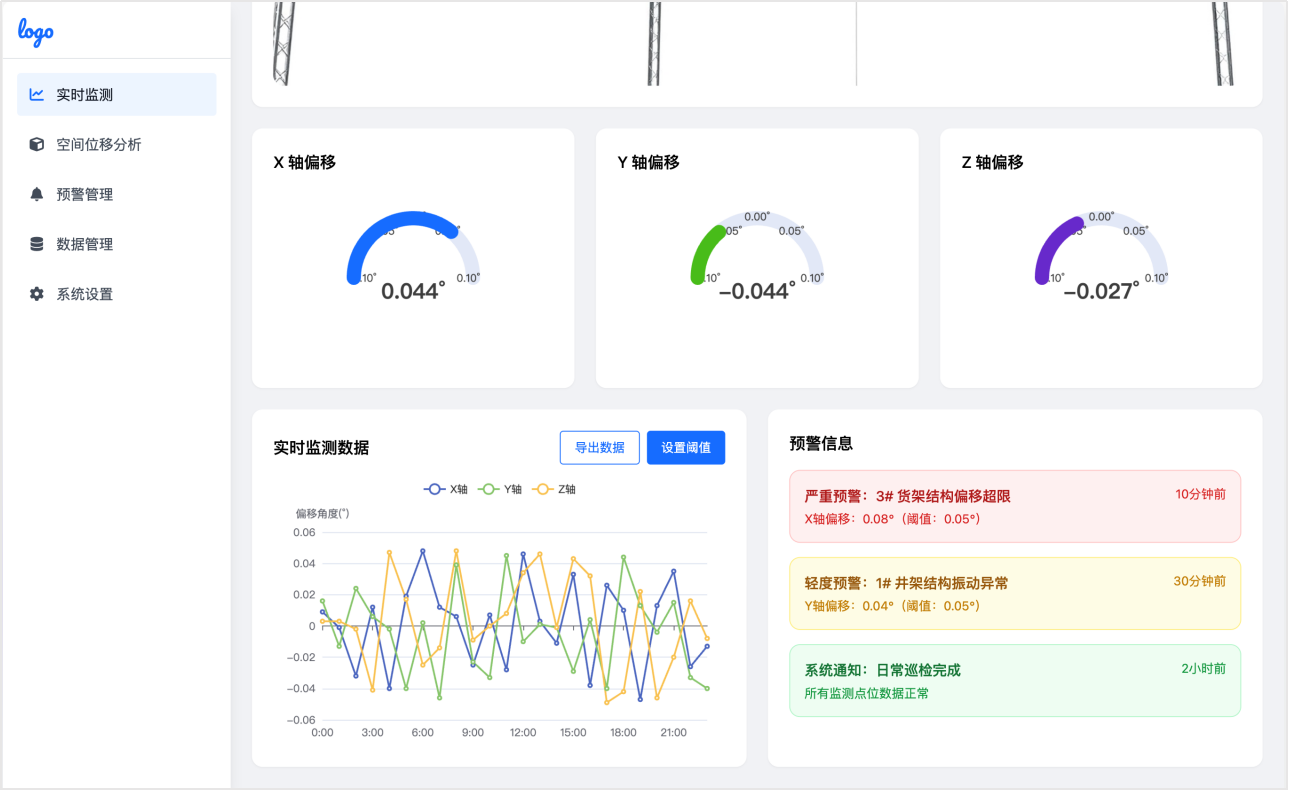Toggle the Y轴 series in chart legend
The width and height of the screenshot is (1289, 791).
[x=500, y=489]
